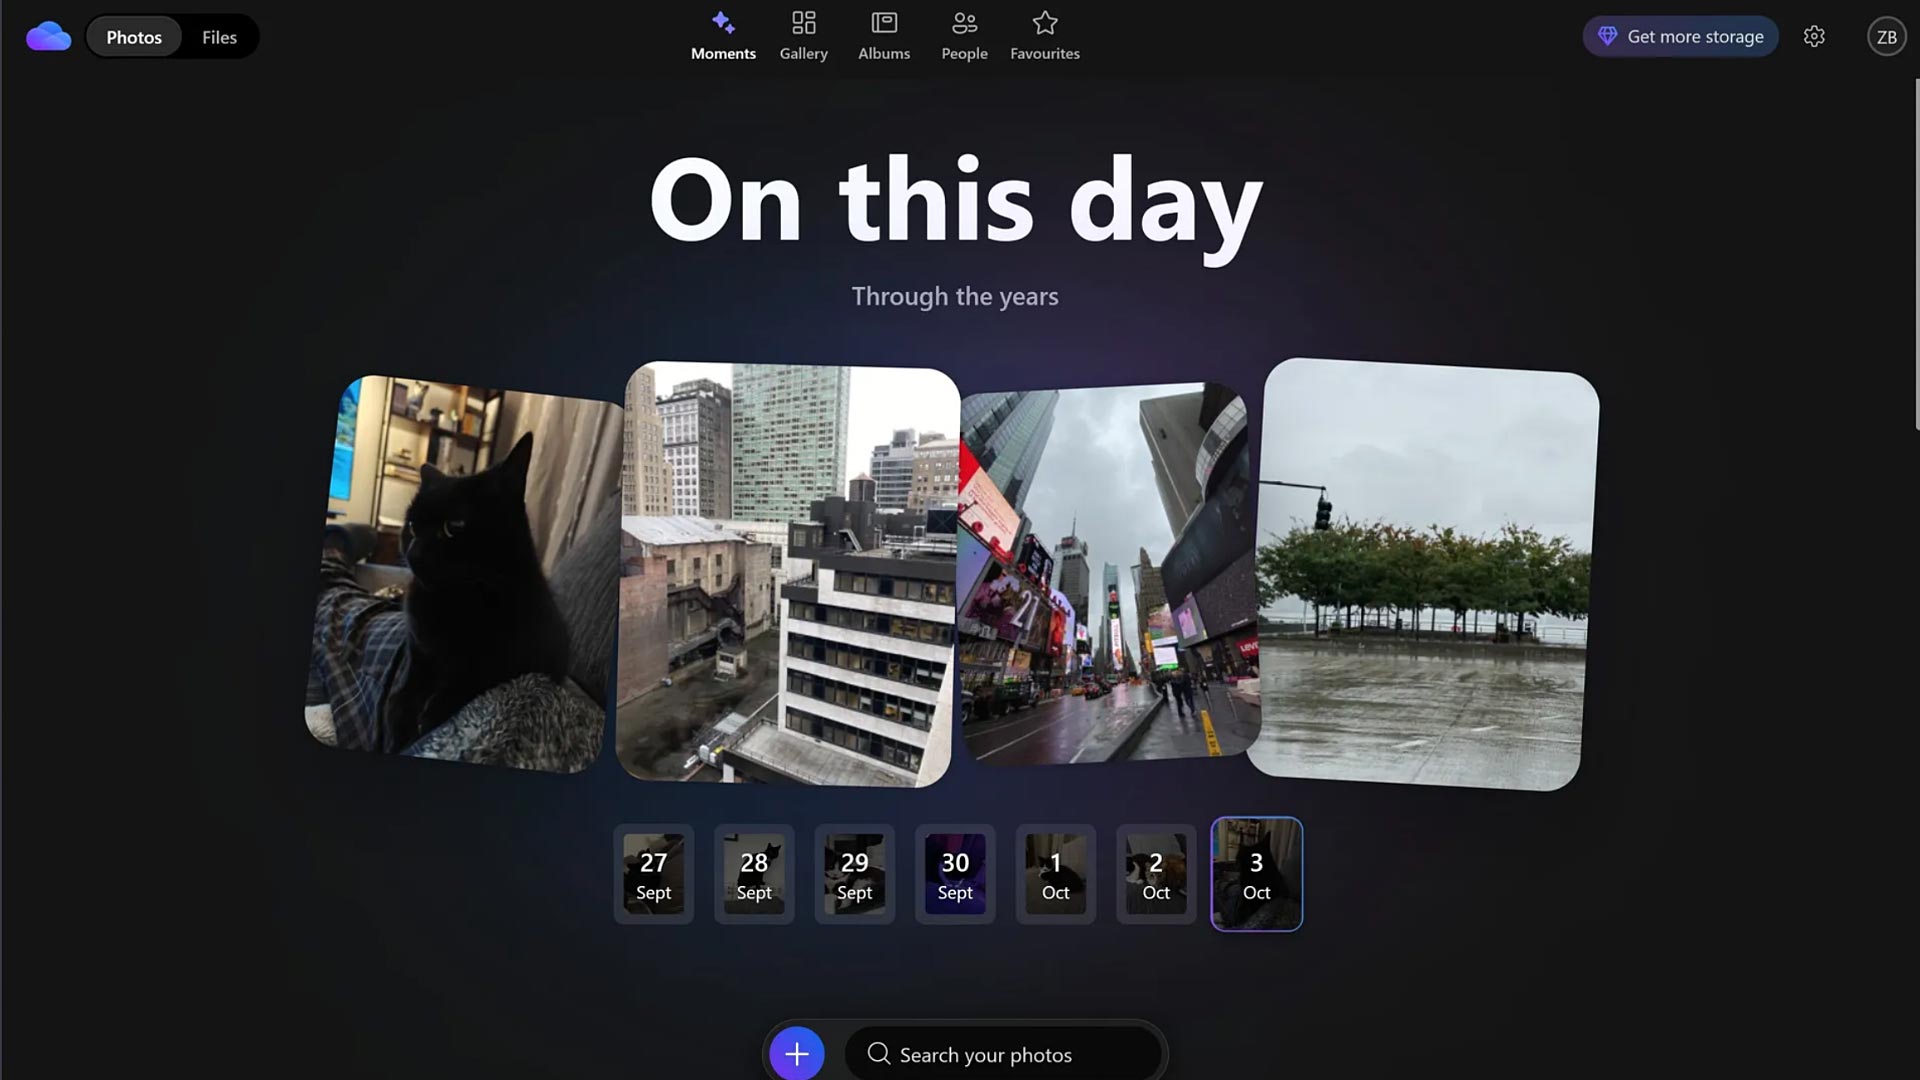Open settings gear icon
The image size is (1920, 1080).
tap(1814, 37)
